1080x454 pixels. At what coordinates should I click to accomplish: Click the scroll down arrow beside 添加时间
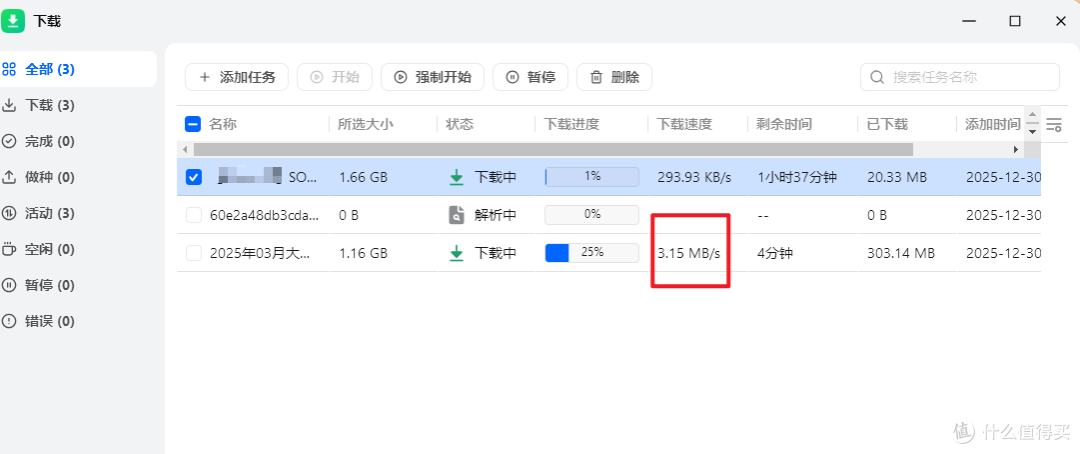pos(1032,131)
